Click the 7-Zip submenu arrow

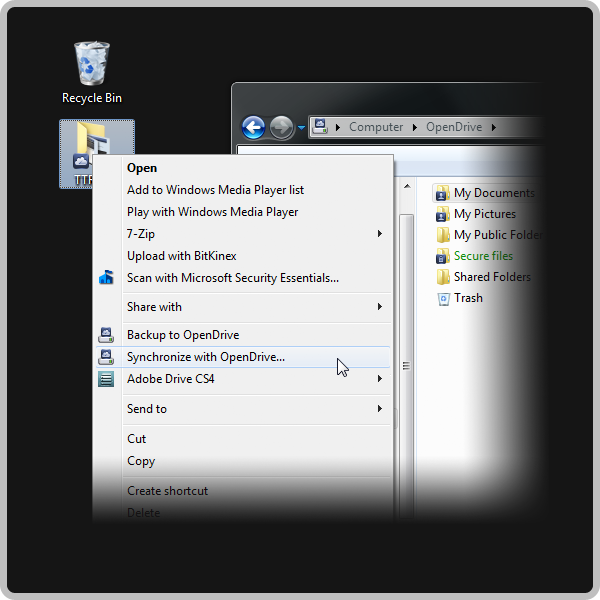coord(380,233)
